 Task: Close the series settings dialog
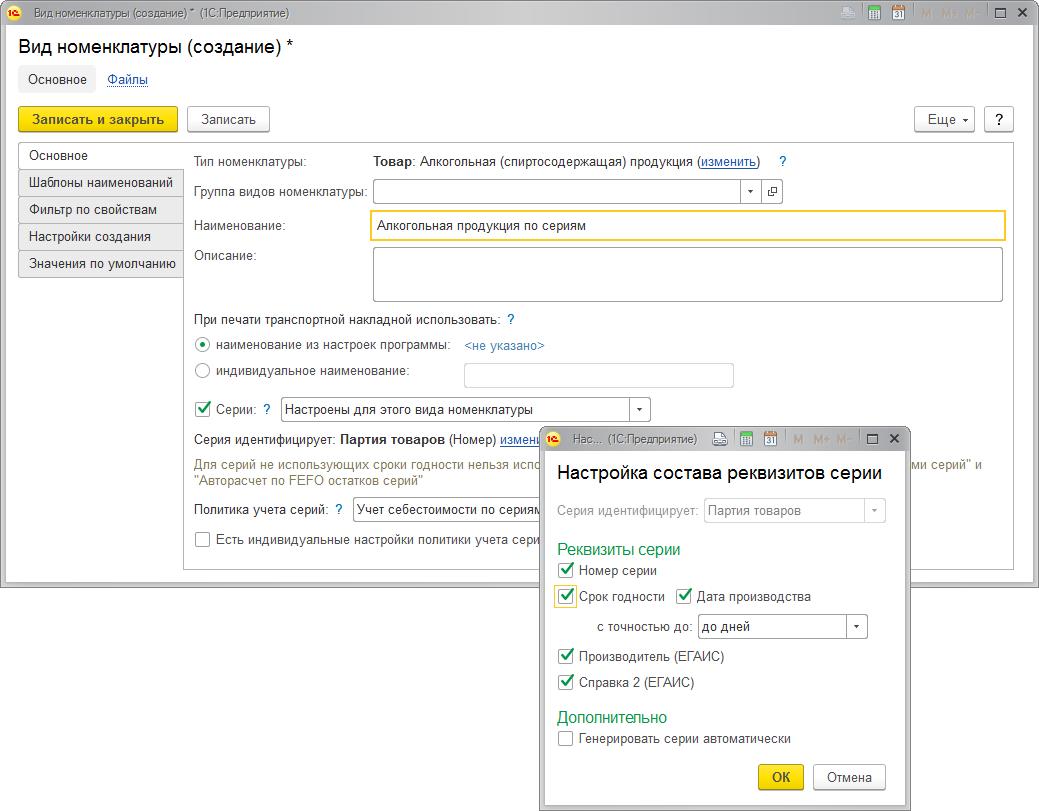click(894, 439)
